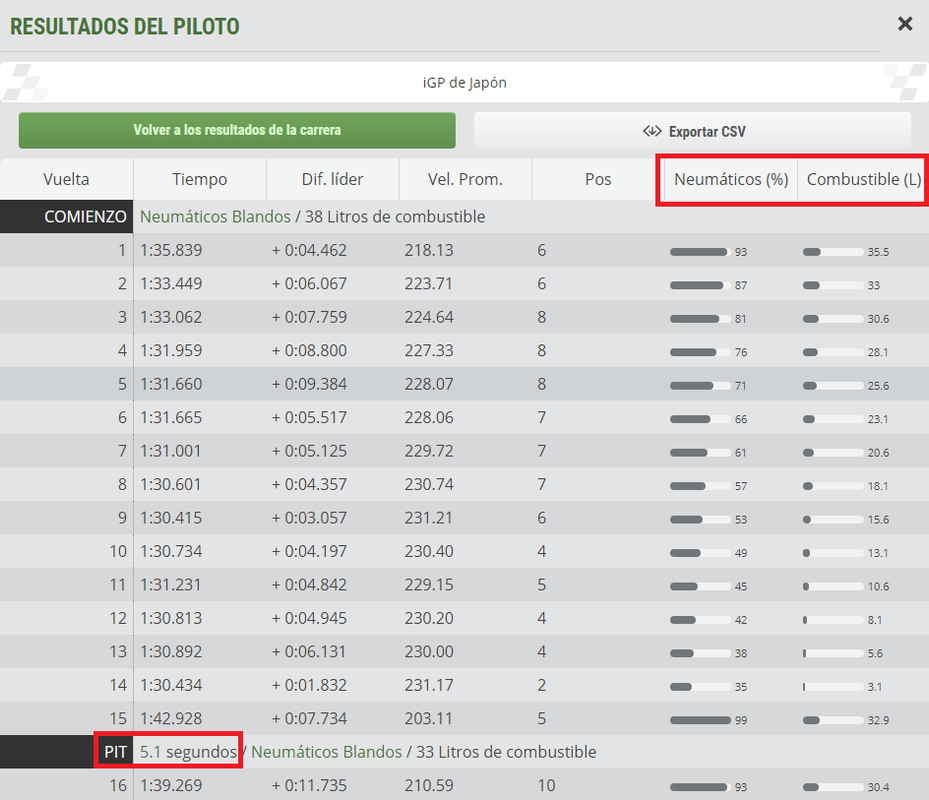
Task: Click the CSV export code icon
Action: coord(652,131)
